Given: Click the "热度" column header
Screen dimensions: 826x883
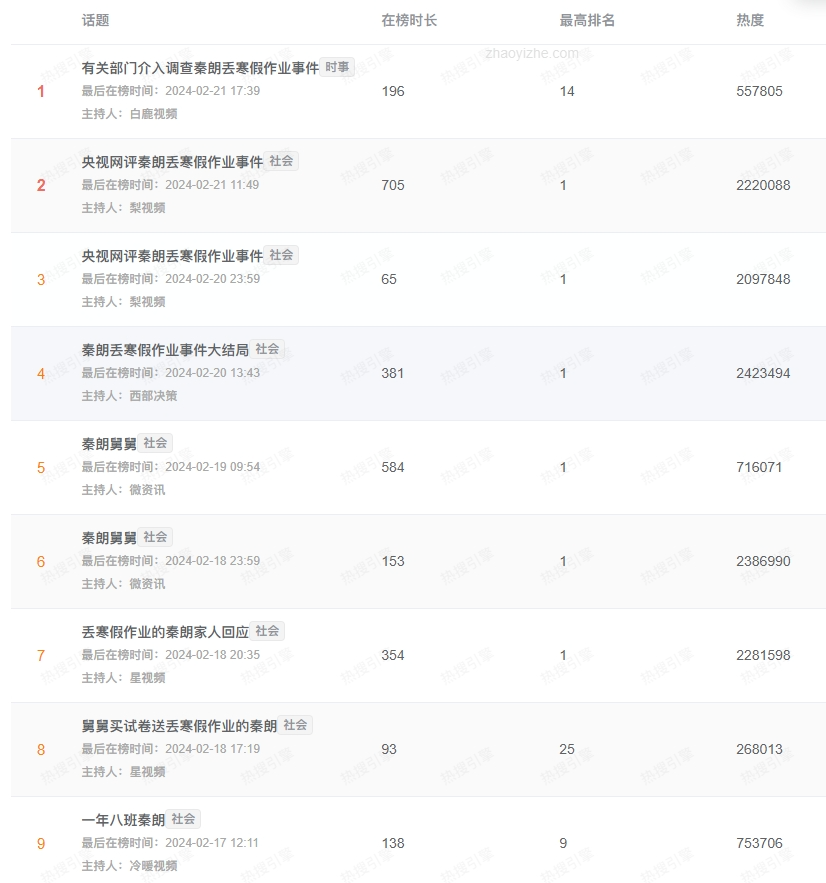Looking at the screenshot, I should pyautogui.click(x=750, y=20).
